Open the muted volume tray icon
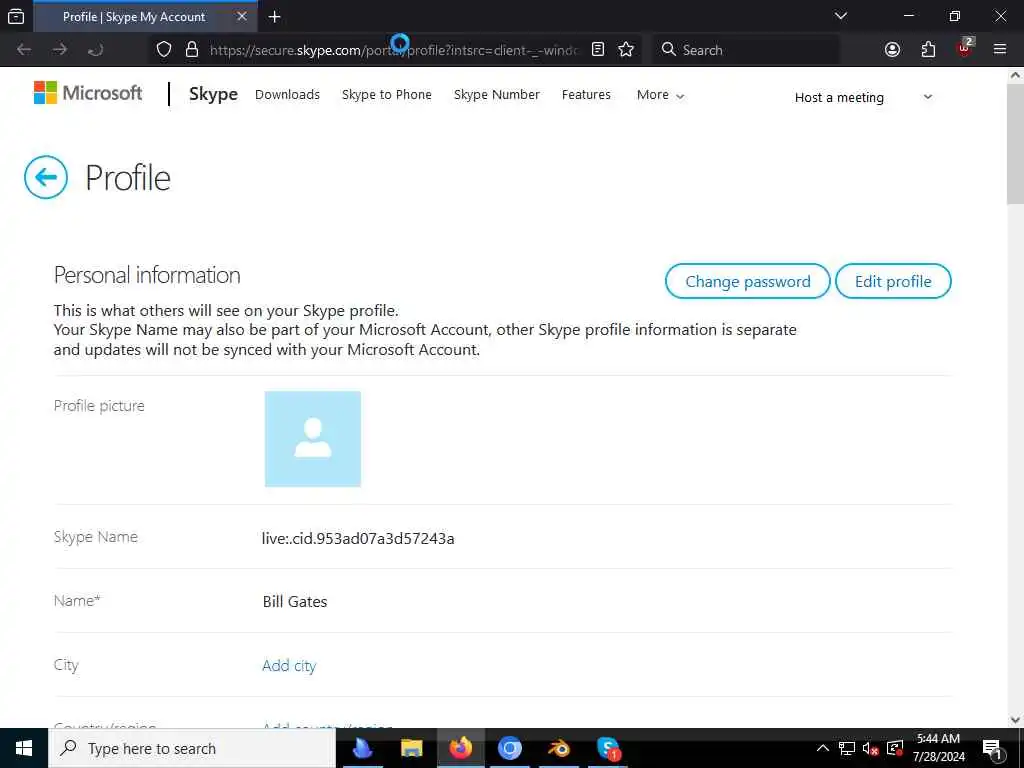1024x768 pixels. pyautogui.click(x=871, y=748)
